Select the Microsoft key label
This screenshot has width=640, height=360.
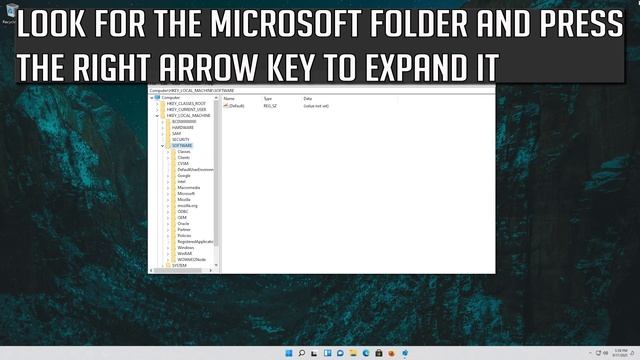click(186, 193)
